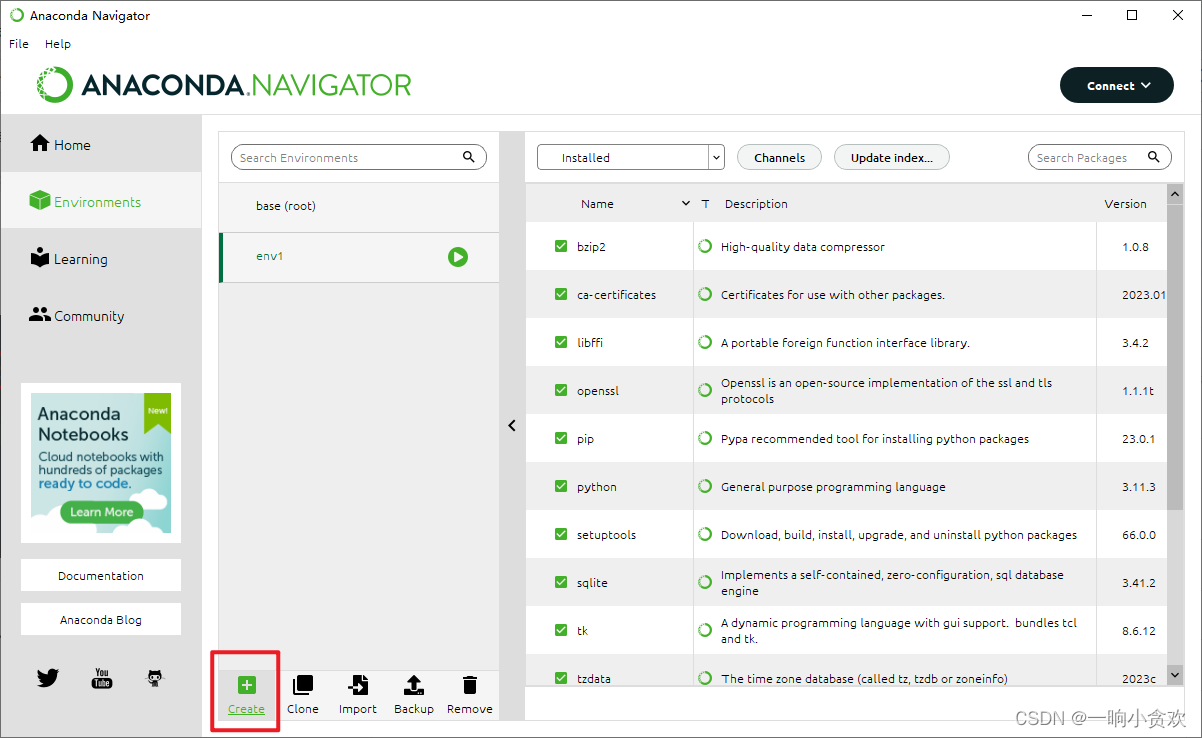Click the Search Environments magnifier icon
This screenshot has height=738, width=1202.
(469, 157)
